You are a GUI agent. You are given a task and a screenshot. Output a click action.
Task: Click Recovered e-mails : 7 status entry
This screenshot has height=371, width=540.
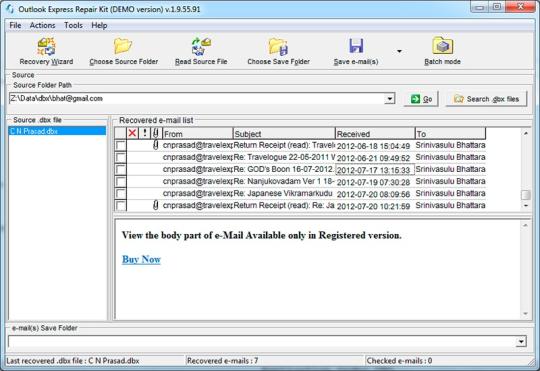222,361
